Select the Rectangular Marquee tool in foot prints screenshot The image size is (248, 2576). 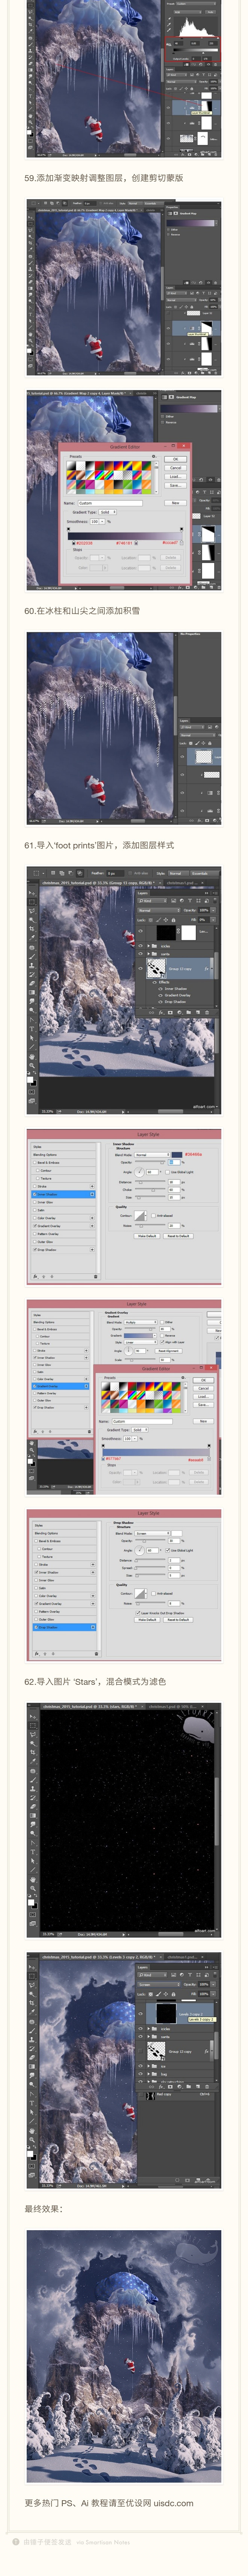click(x=32, y=902)
